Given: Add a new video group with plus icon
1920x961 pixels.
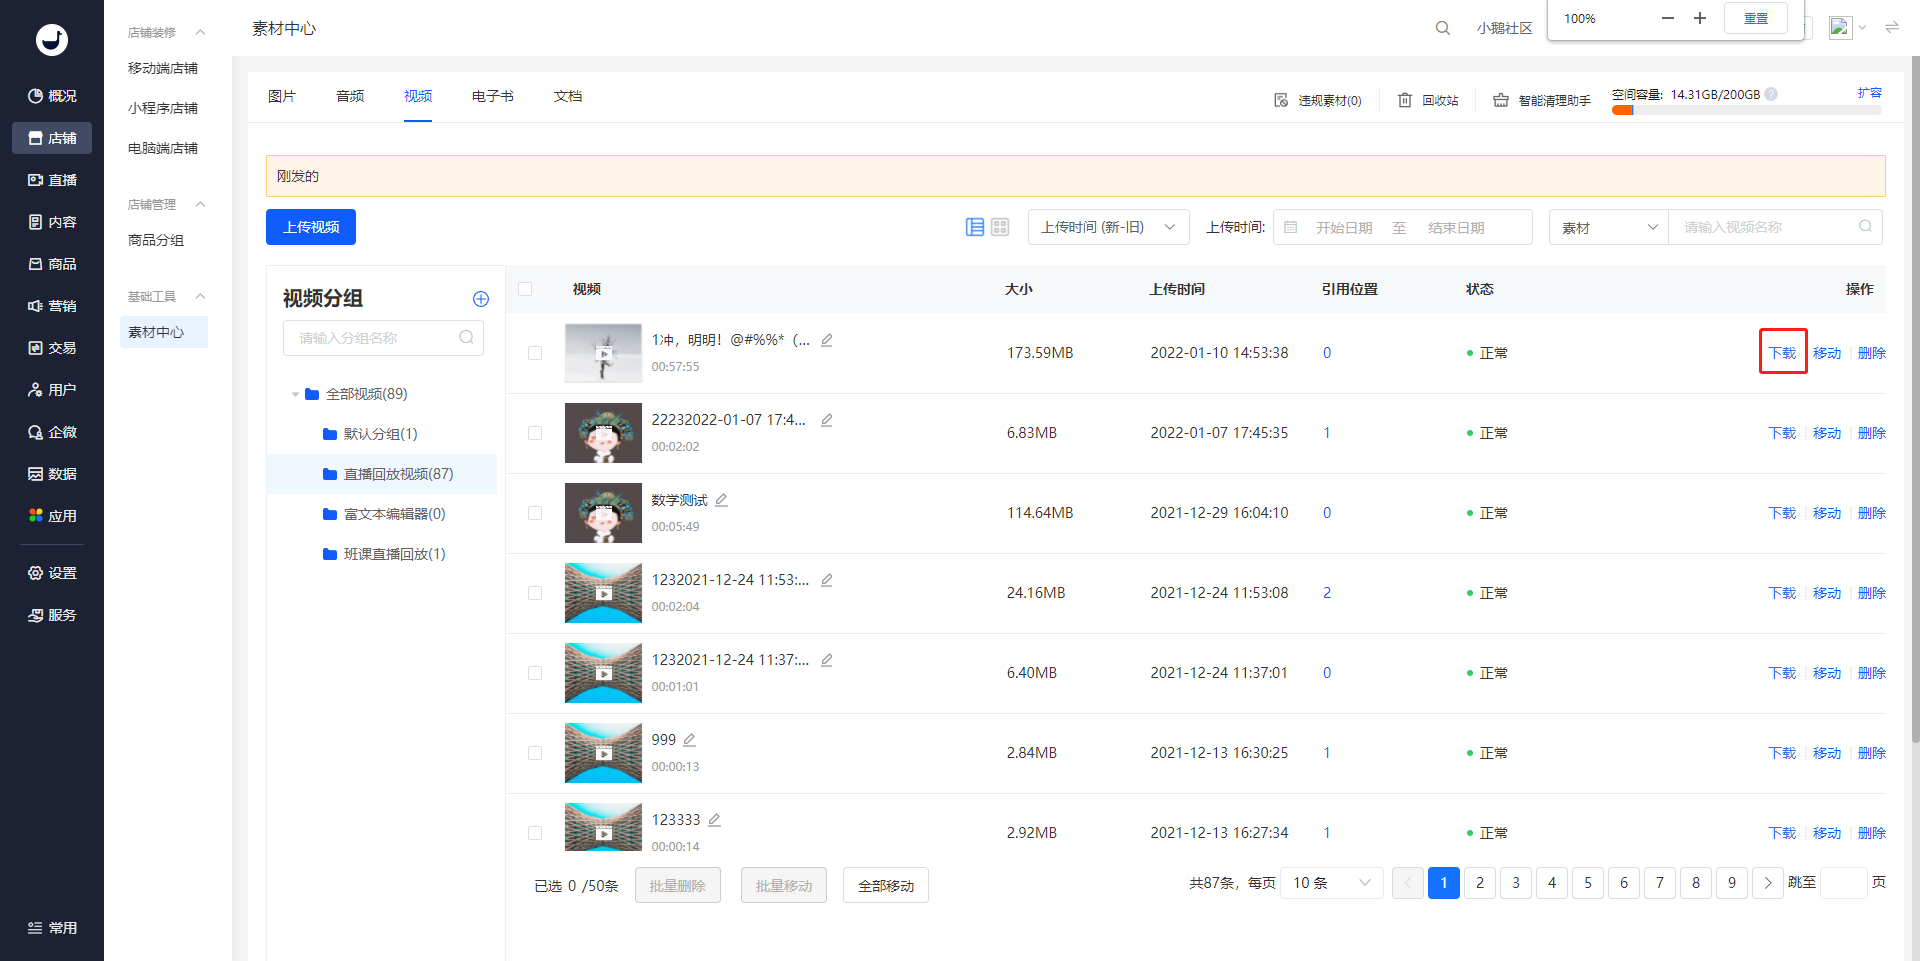Looking at the screenshot, I should click(480, 299).
